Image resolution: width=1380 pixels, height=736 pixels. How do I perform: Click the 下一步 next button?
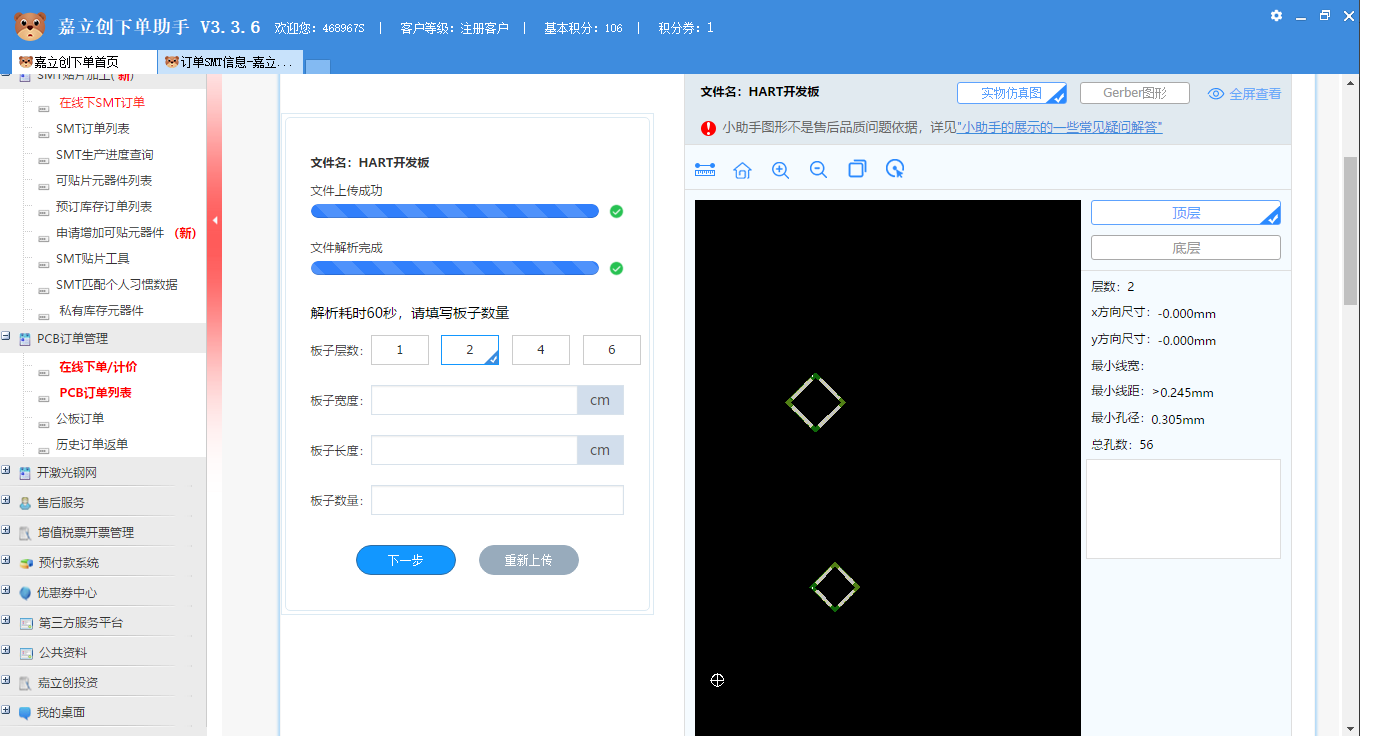[406, 560]
